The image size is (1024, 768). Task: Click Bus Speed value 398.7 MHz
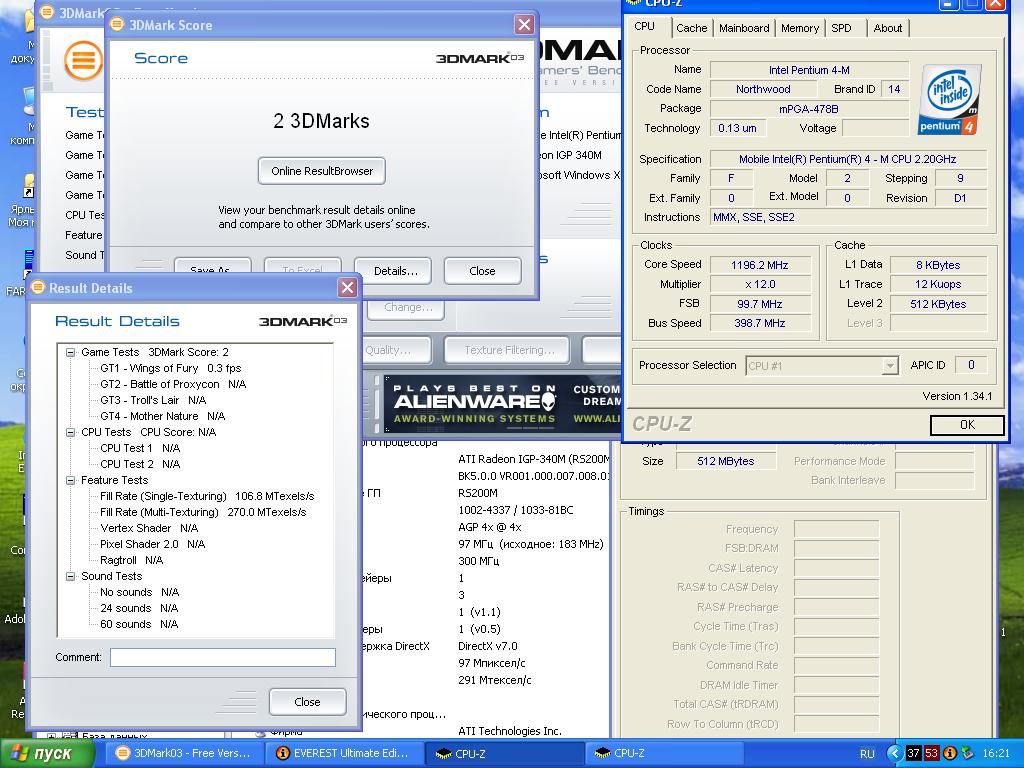pos(760,323)
